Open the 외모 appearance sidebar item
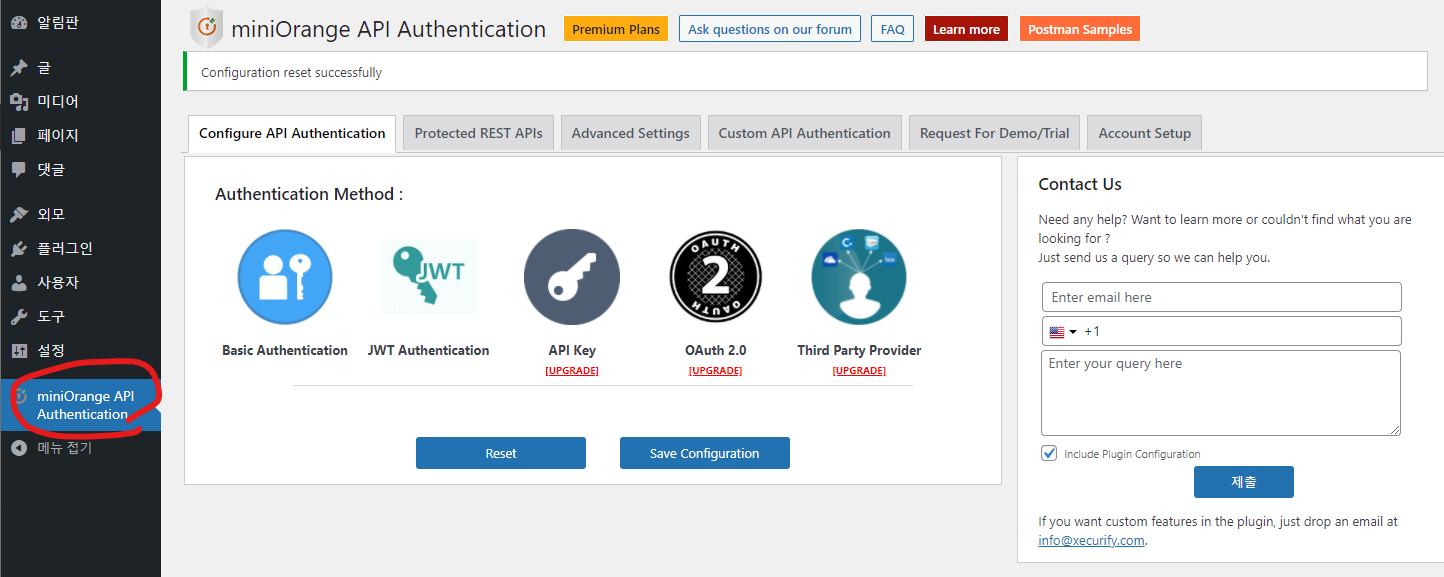Viewport: 1444px width, 577px height. click(x=80, y=214)
